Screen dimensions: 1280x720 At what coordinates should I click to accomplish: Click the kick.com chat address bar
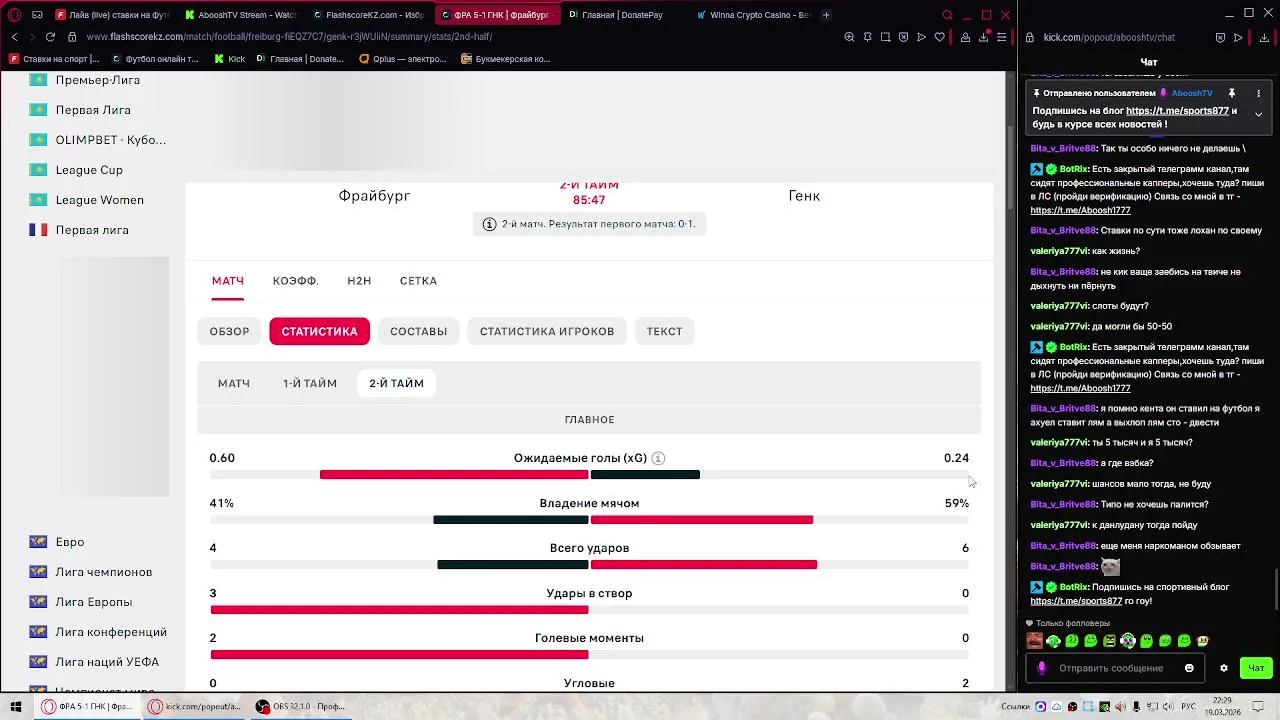tap(1108, 37)
